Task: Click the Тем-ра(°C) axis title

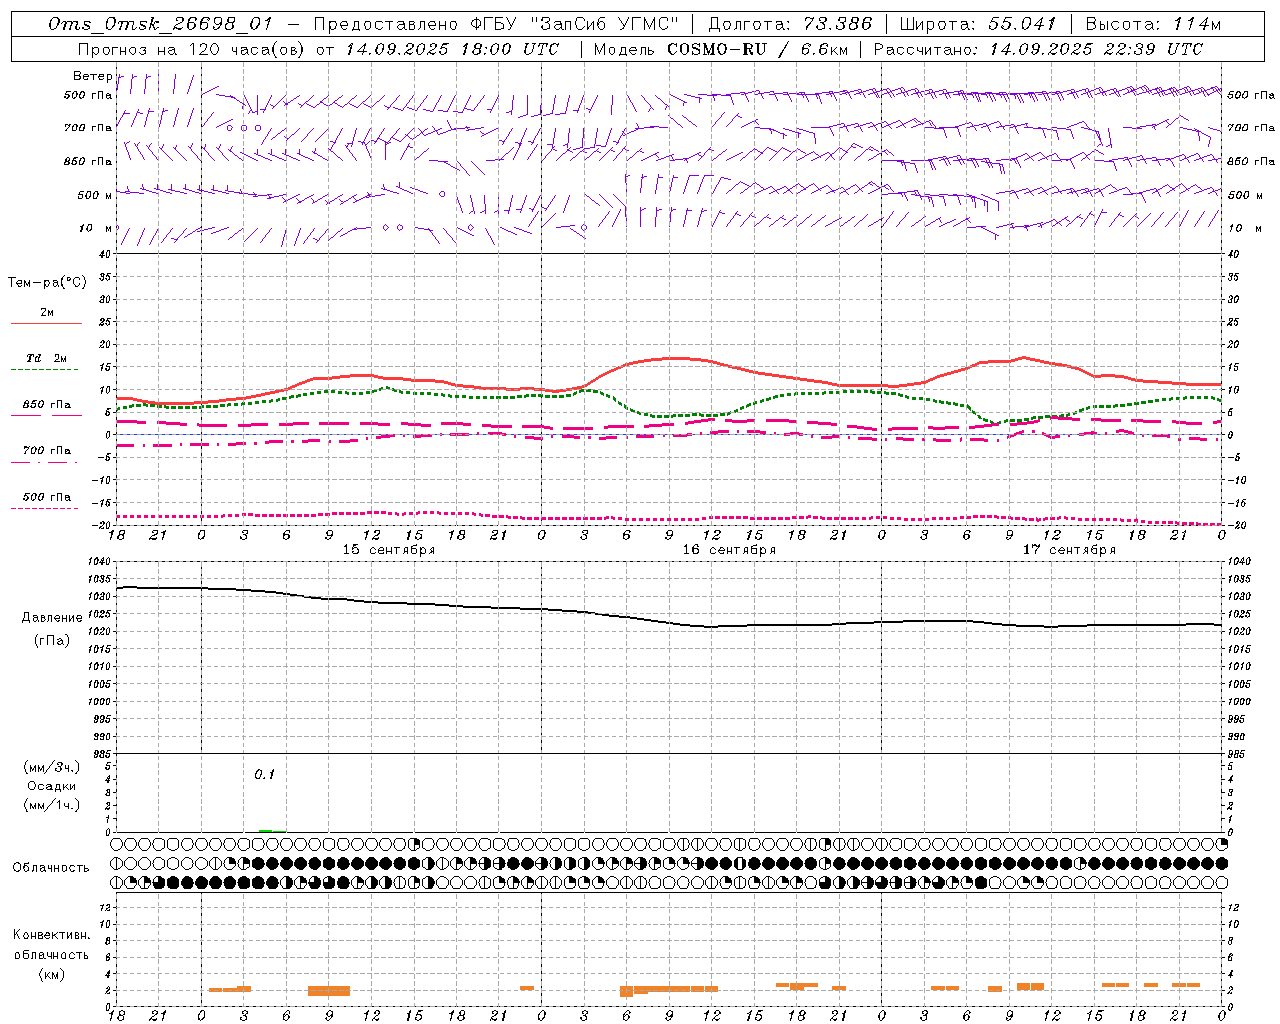Action: pyautogui.click(x=47, y=283)
